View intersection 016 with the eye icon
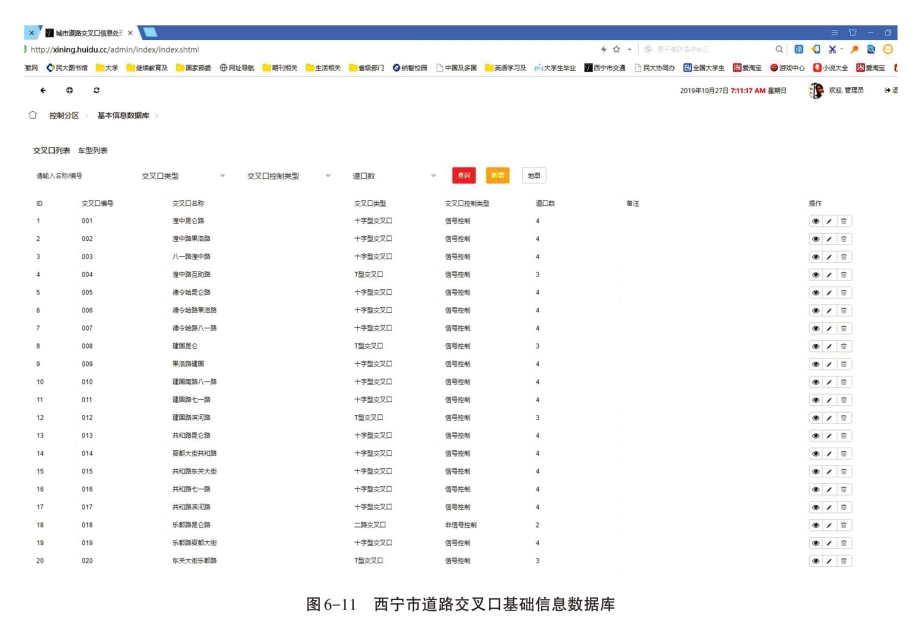Image resolution: width=920 pixels, height=644 pixels. tap(816, 489)
